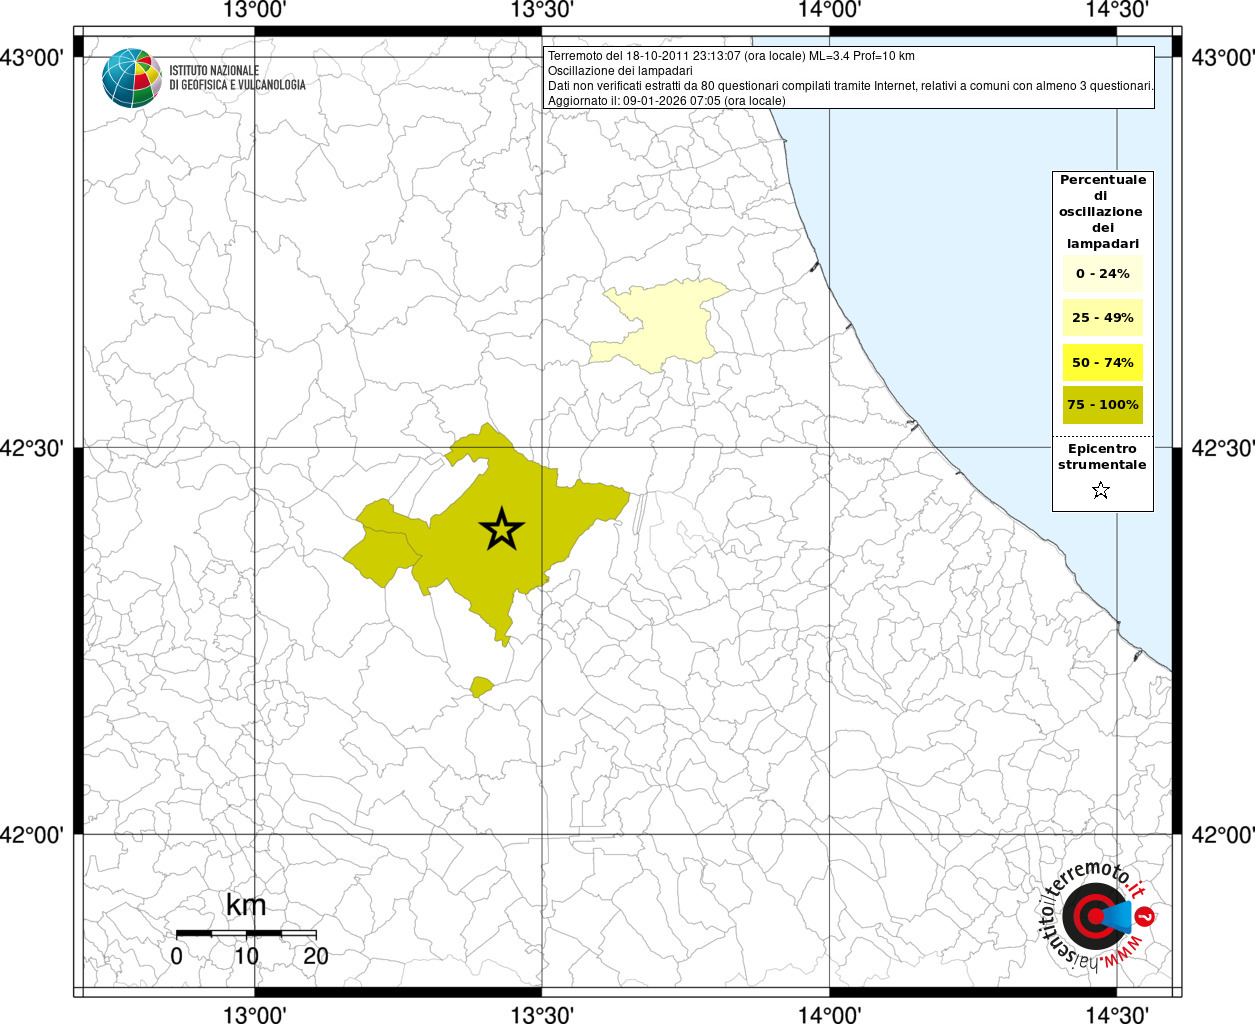This screenshot has height=1024, width=1255.
Task: Click the 'Aggiornato il: 09-01-2026' line
Action: [667, 101]
